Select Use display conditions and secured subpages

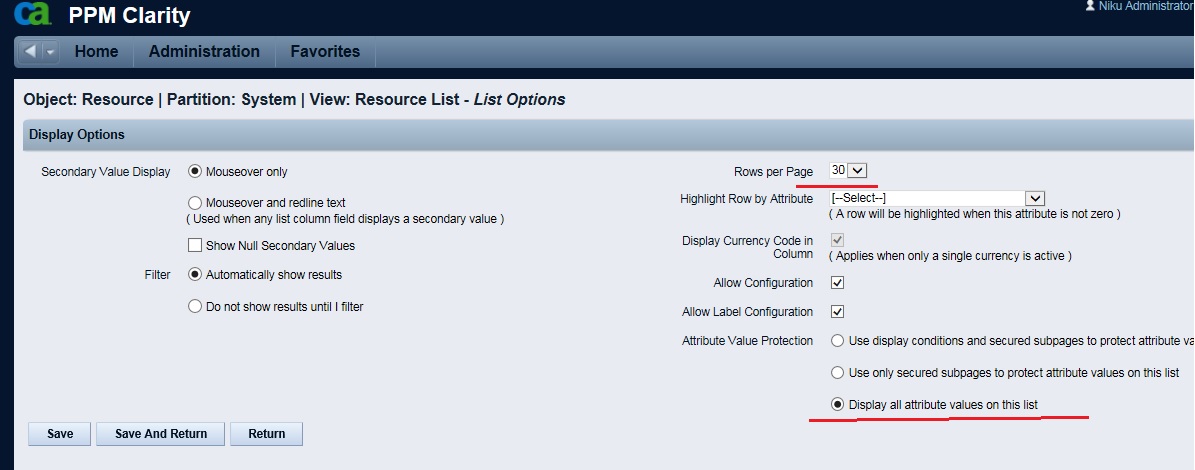[x=838, y=341]
